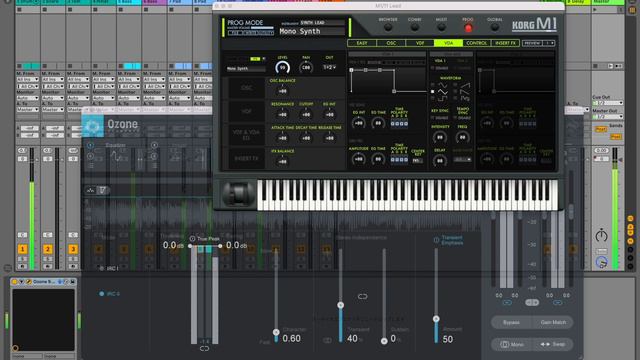This screenshot has width=640, height=360.
Task: Open track 1 Monitor Auto dropdown
Action: tap(28, 98)
